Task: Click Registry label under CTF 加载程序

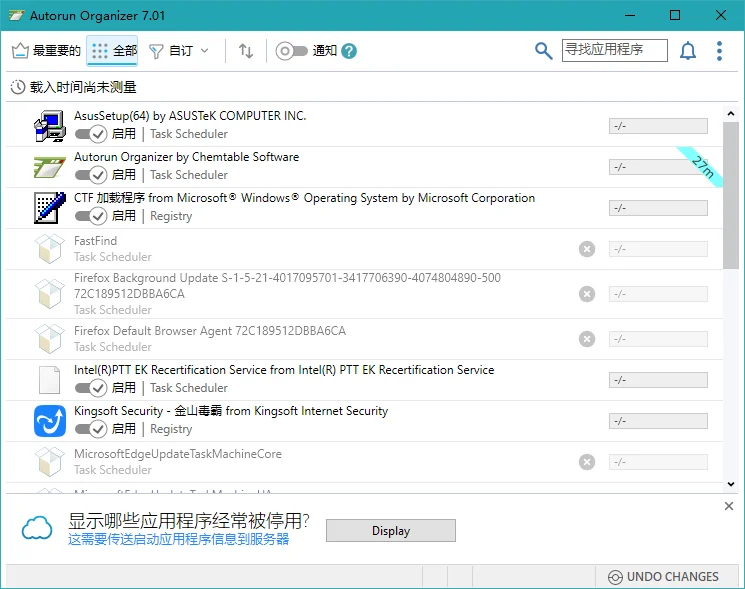Action: 171,216
